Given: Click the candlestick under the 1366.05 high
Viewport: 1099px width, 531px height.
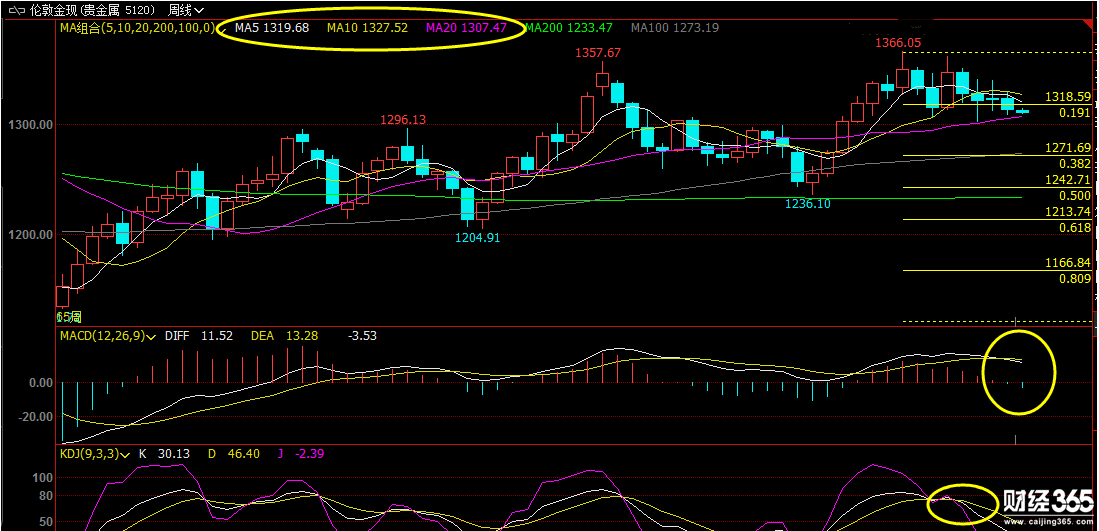Looking at the screenshot, I should click(903, 77).
